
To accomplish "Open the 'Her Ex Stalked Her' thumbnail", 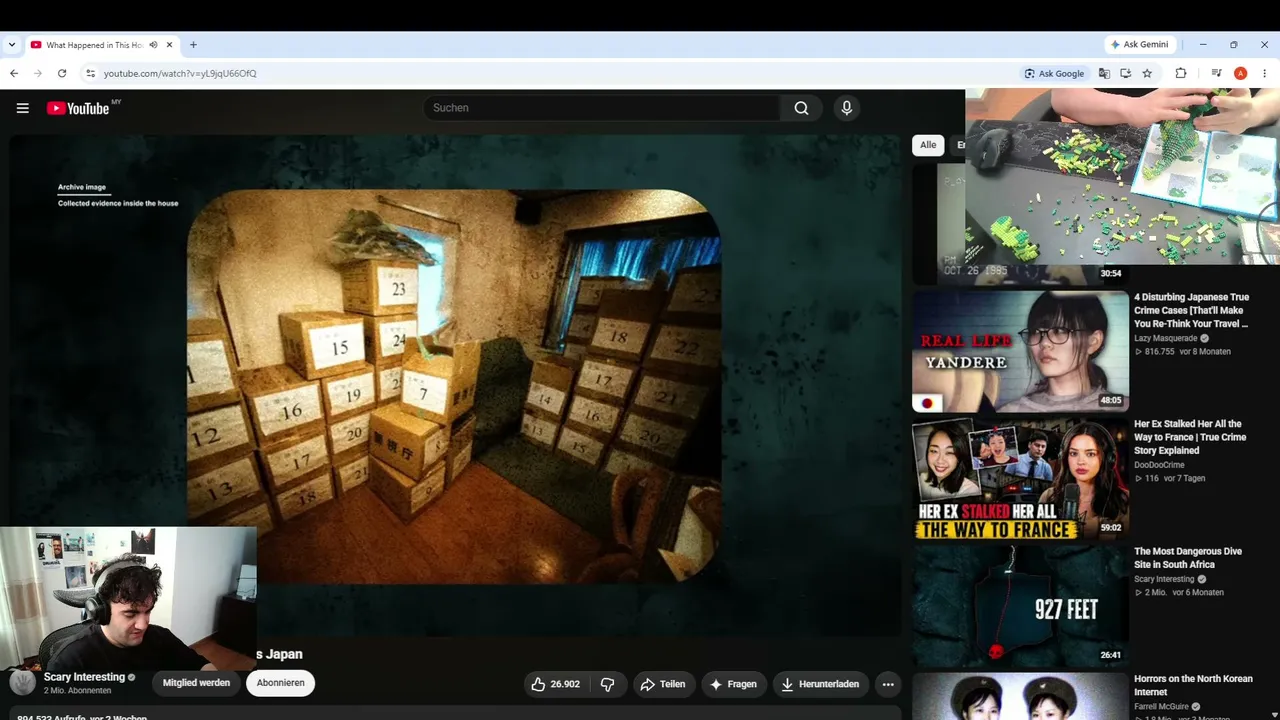I will coord(1020,478).
